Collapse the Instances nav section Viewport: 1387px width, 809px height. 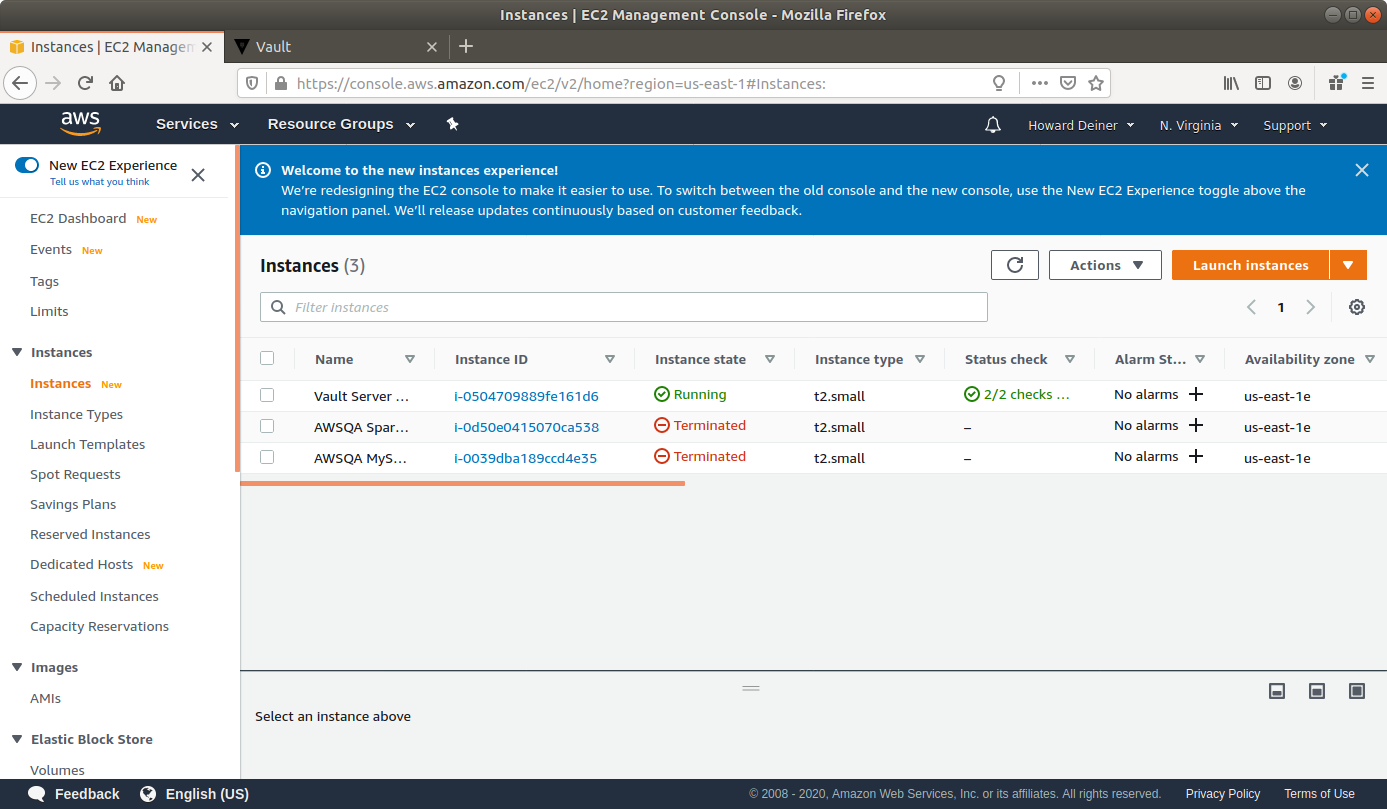point(16,352)
